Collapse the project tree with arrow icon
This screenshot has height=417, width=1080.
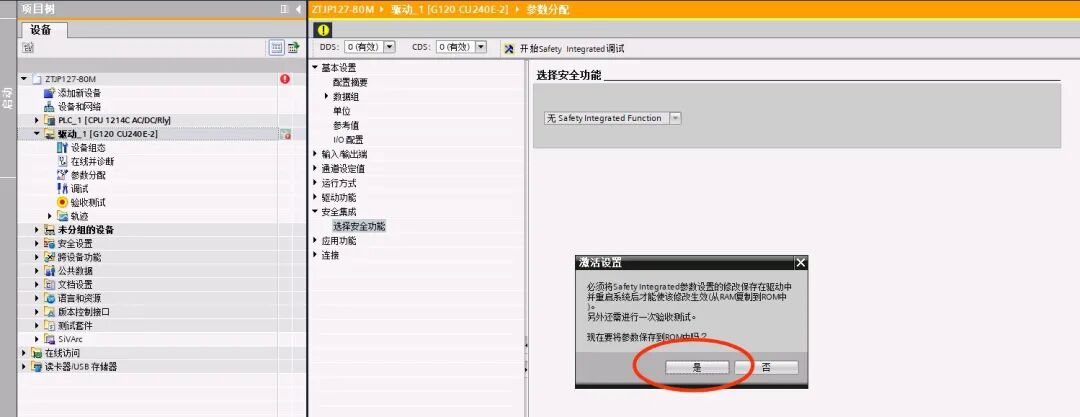[298, 9]
